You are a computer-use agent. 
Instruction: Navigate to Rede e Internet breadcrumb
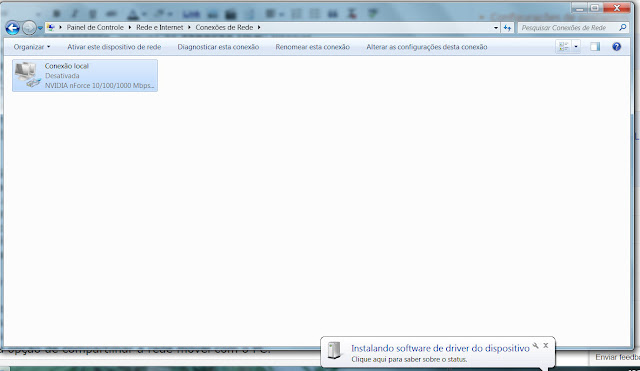point(160,27)
